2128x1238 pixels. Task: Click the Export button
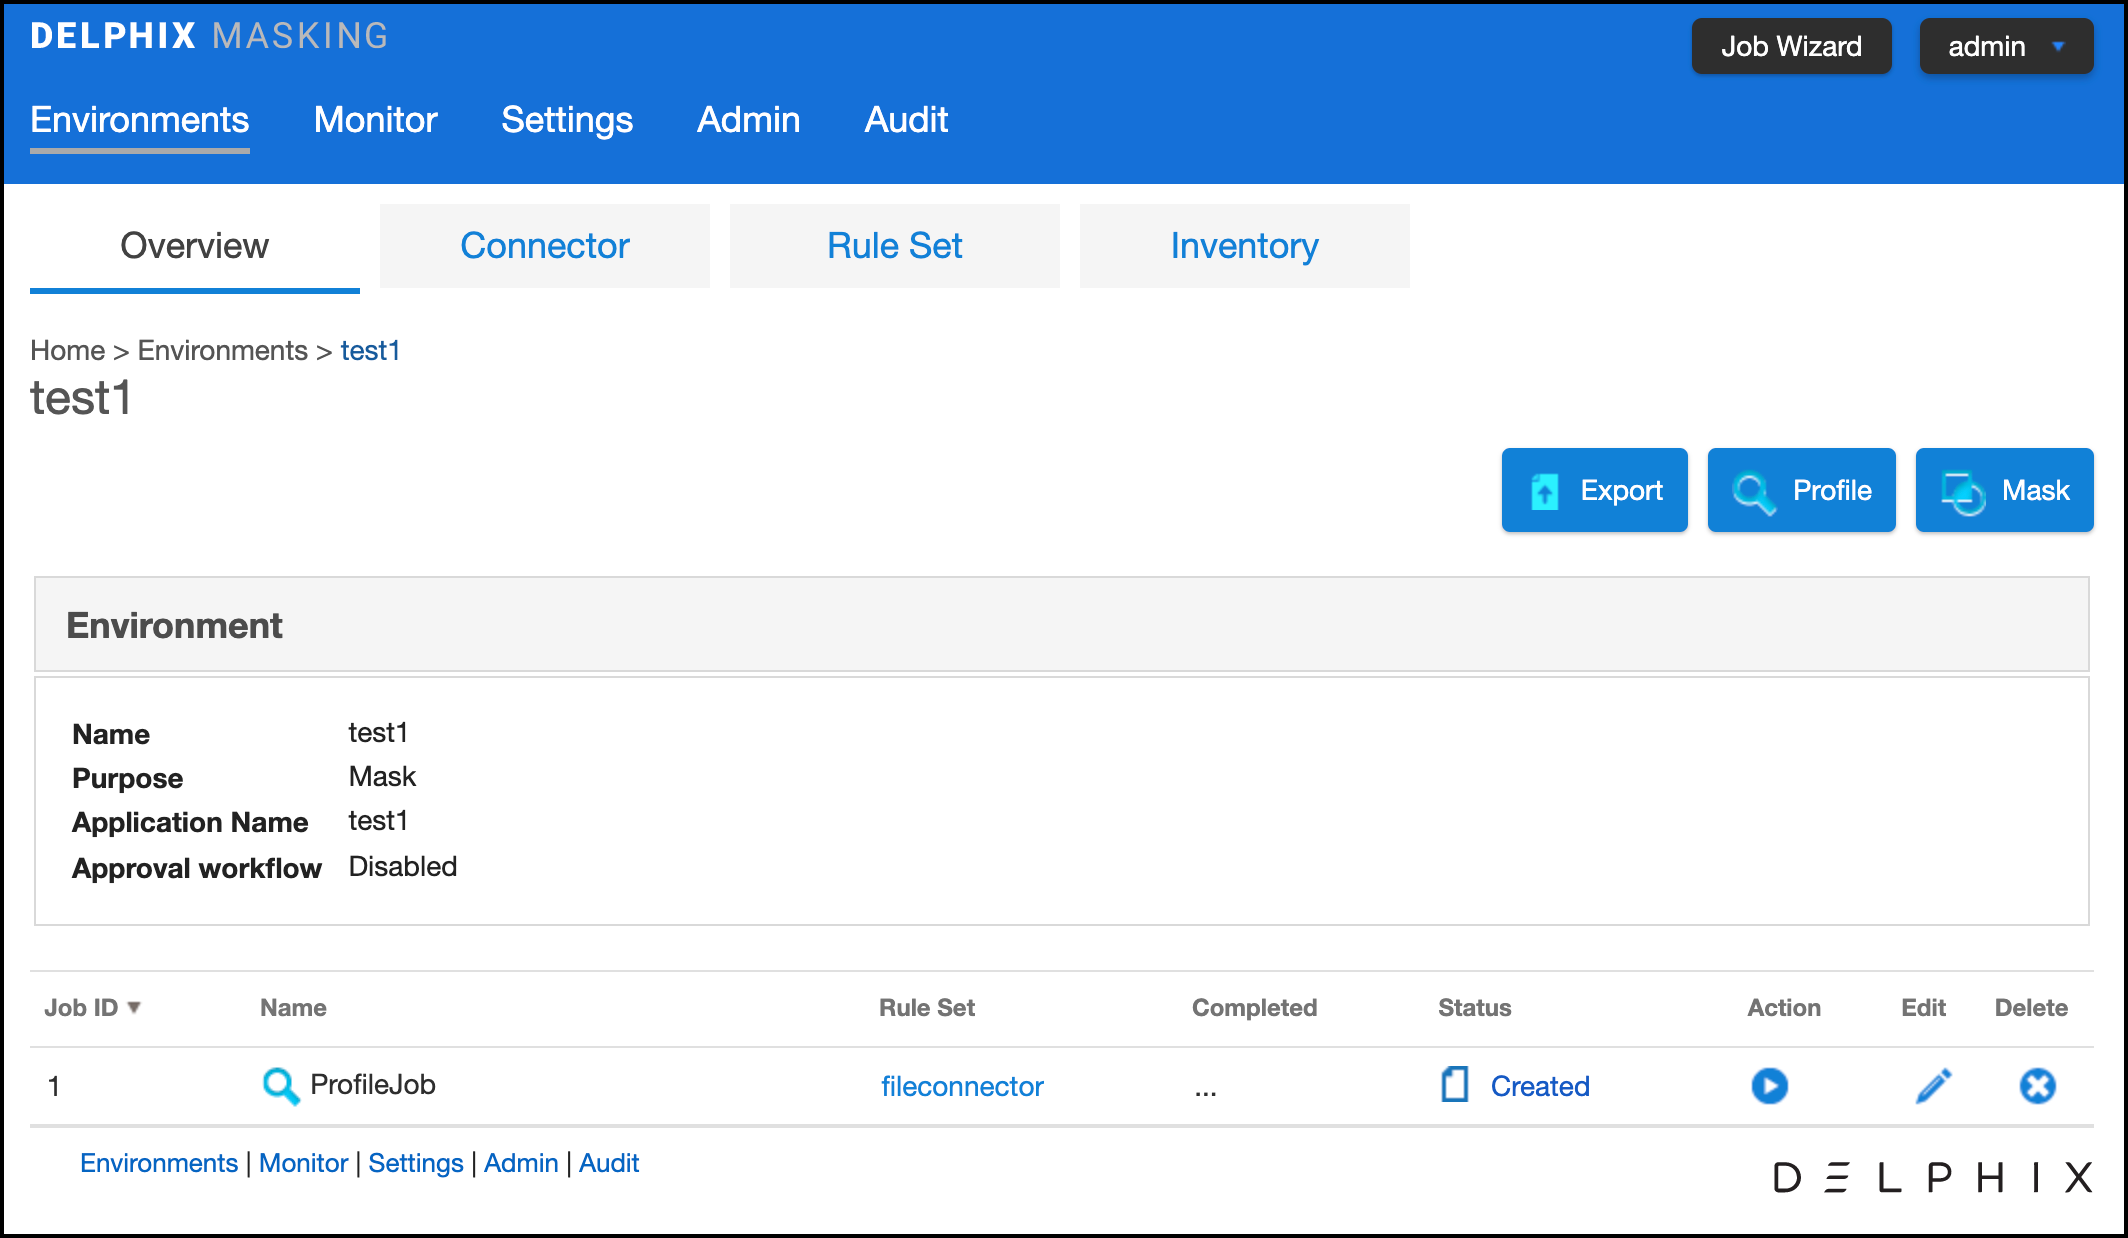[x=1594, y=491]
